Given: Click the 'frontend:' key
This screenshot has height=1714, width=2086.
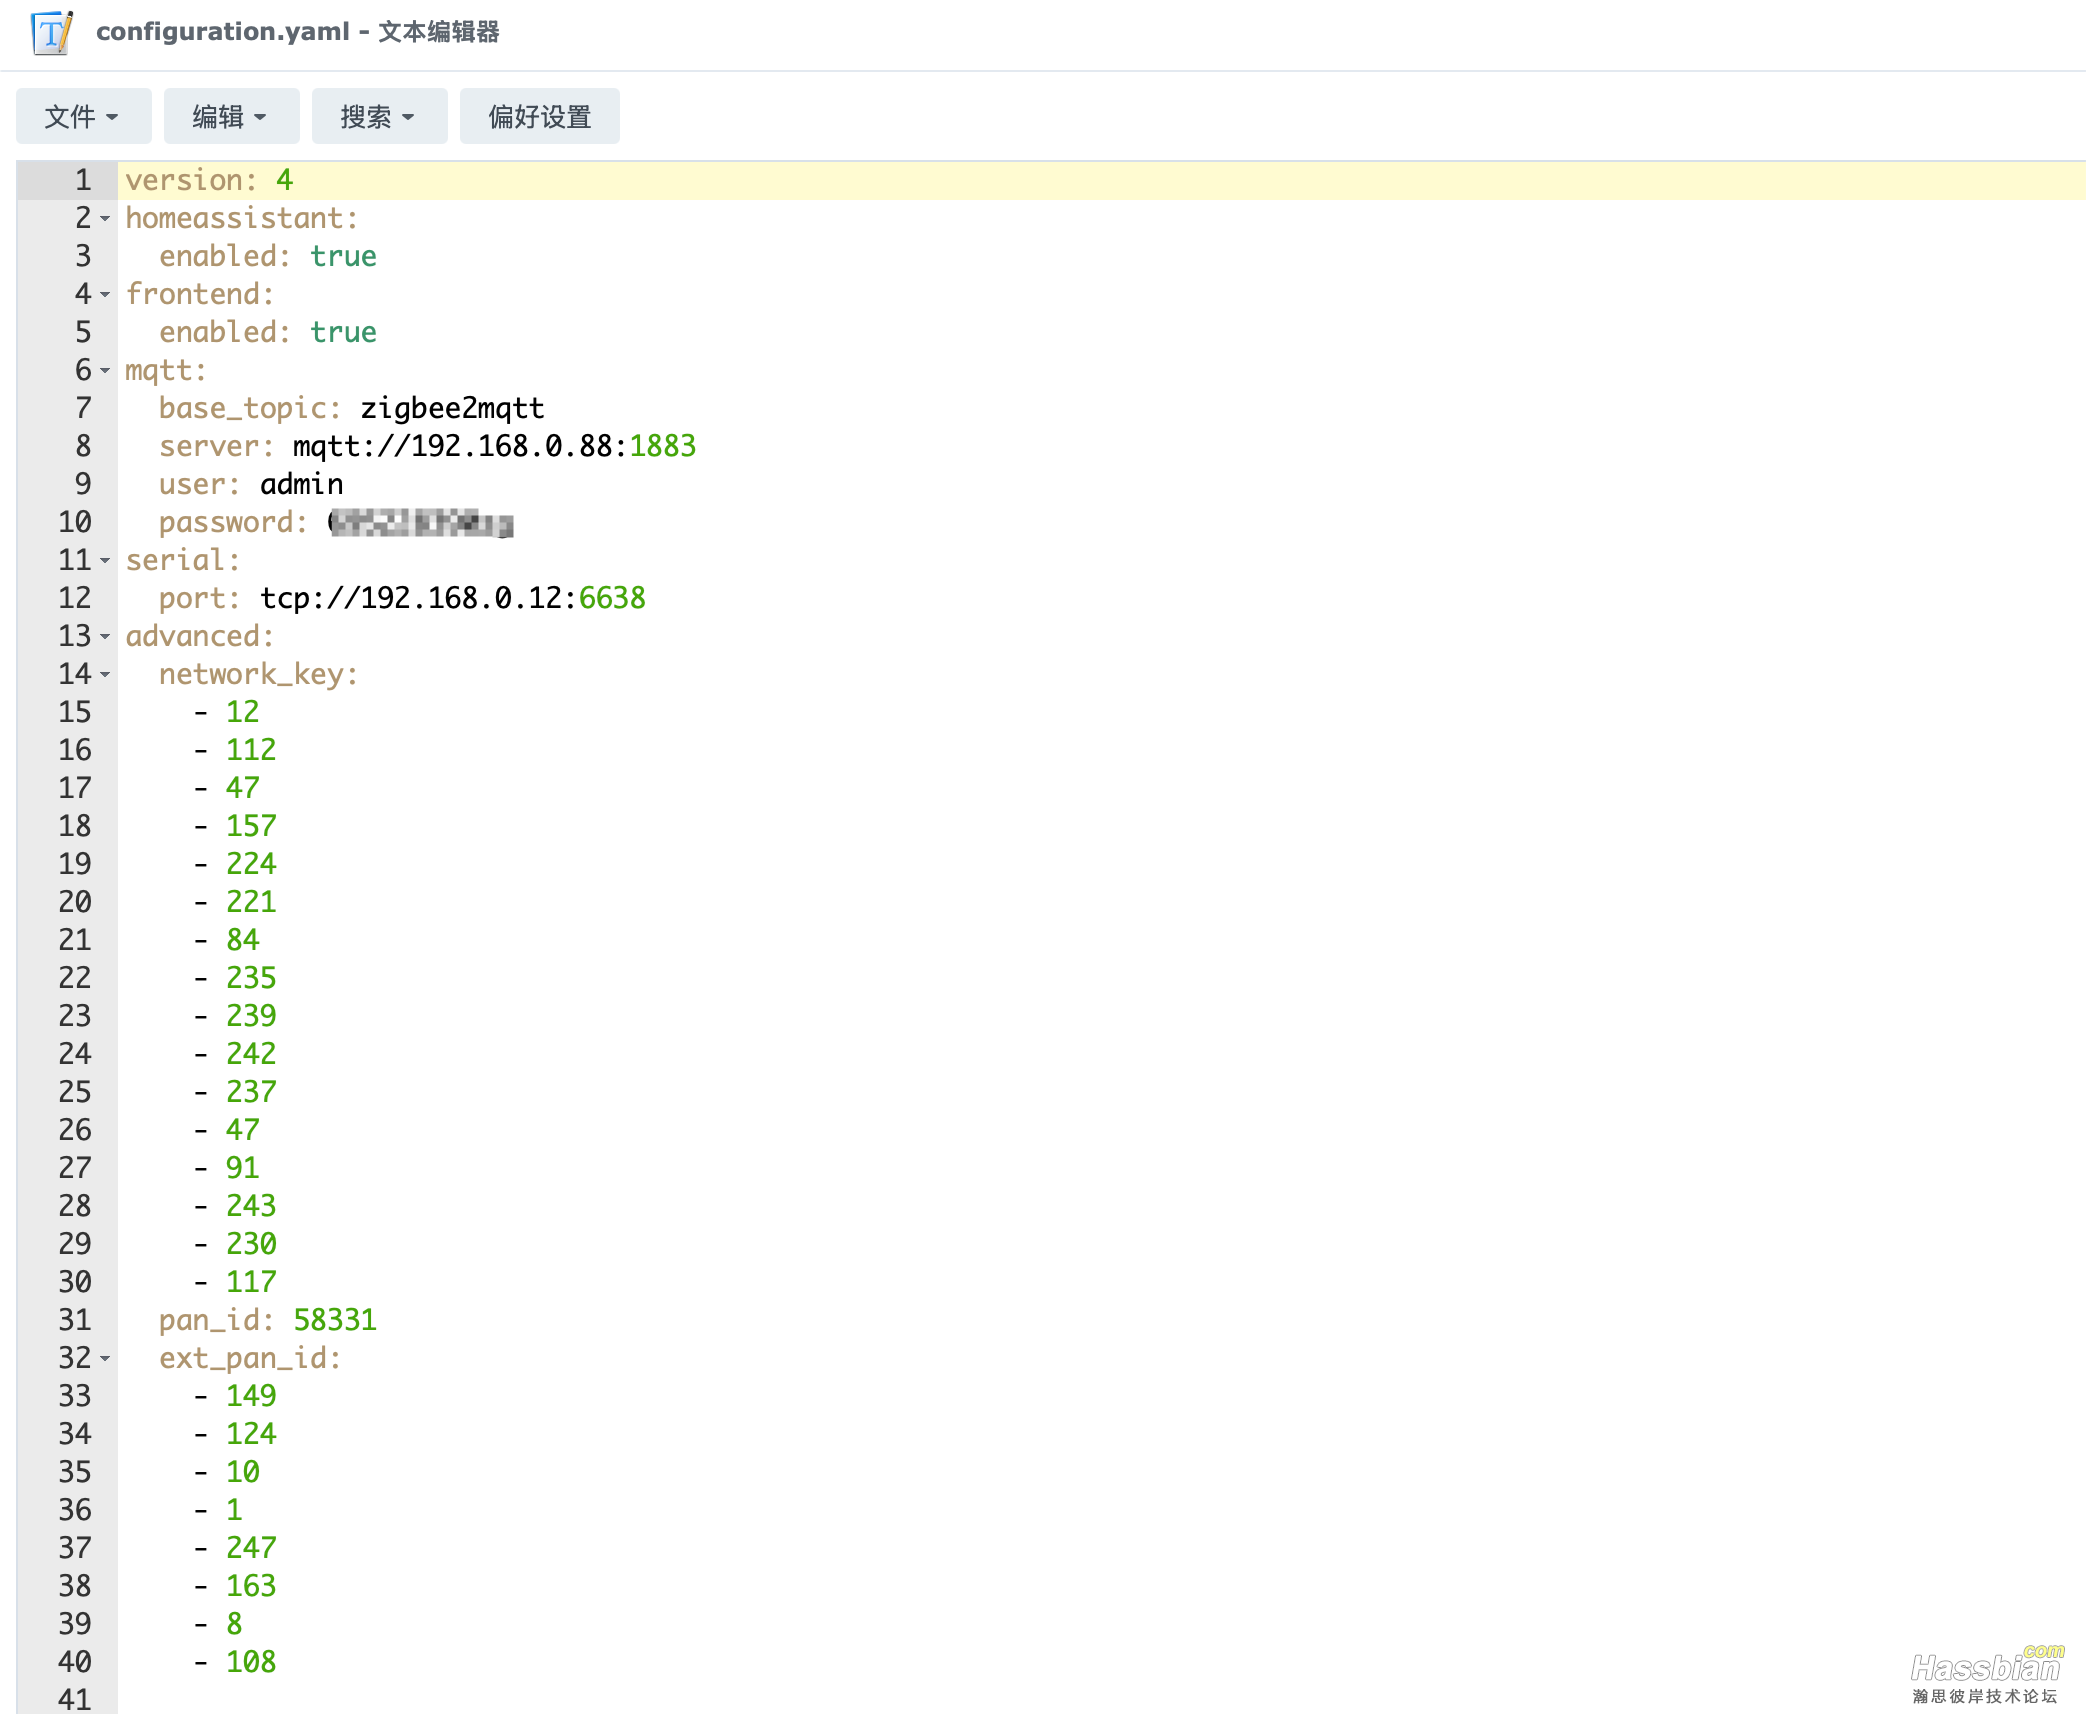Looking at the screenshot, I should (x=200, y=295).
